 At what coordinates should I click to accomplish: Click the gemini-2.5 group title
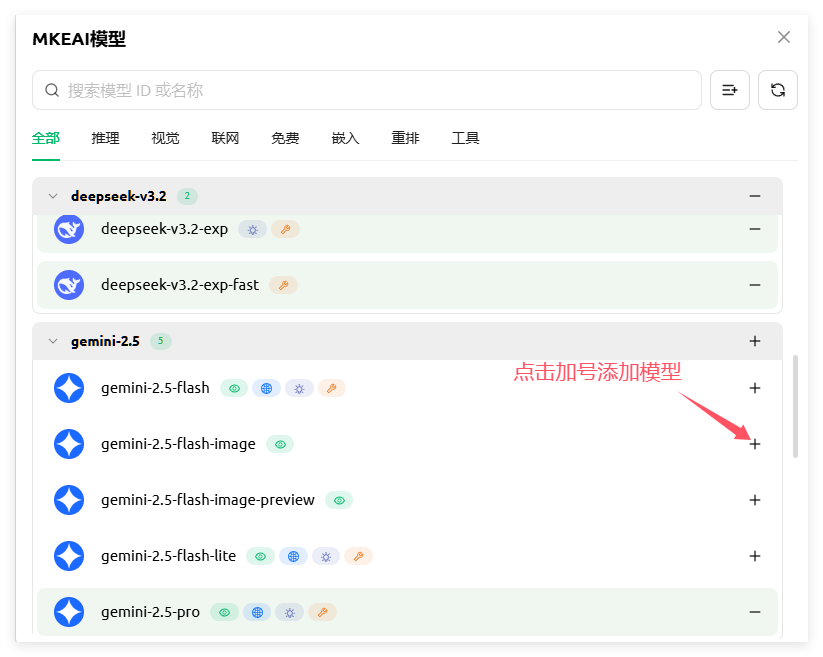105,341
